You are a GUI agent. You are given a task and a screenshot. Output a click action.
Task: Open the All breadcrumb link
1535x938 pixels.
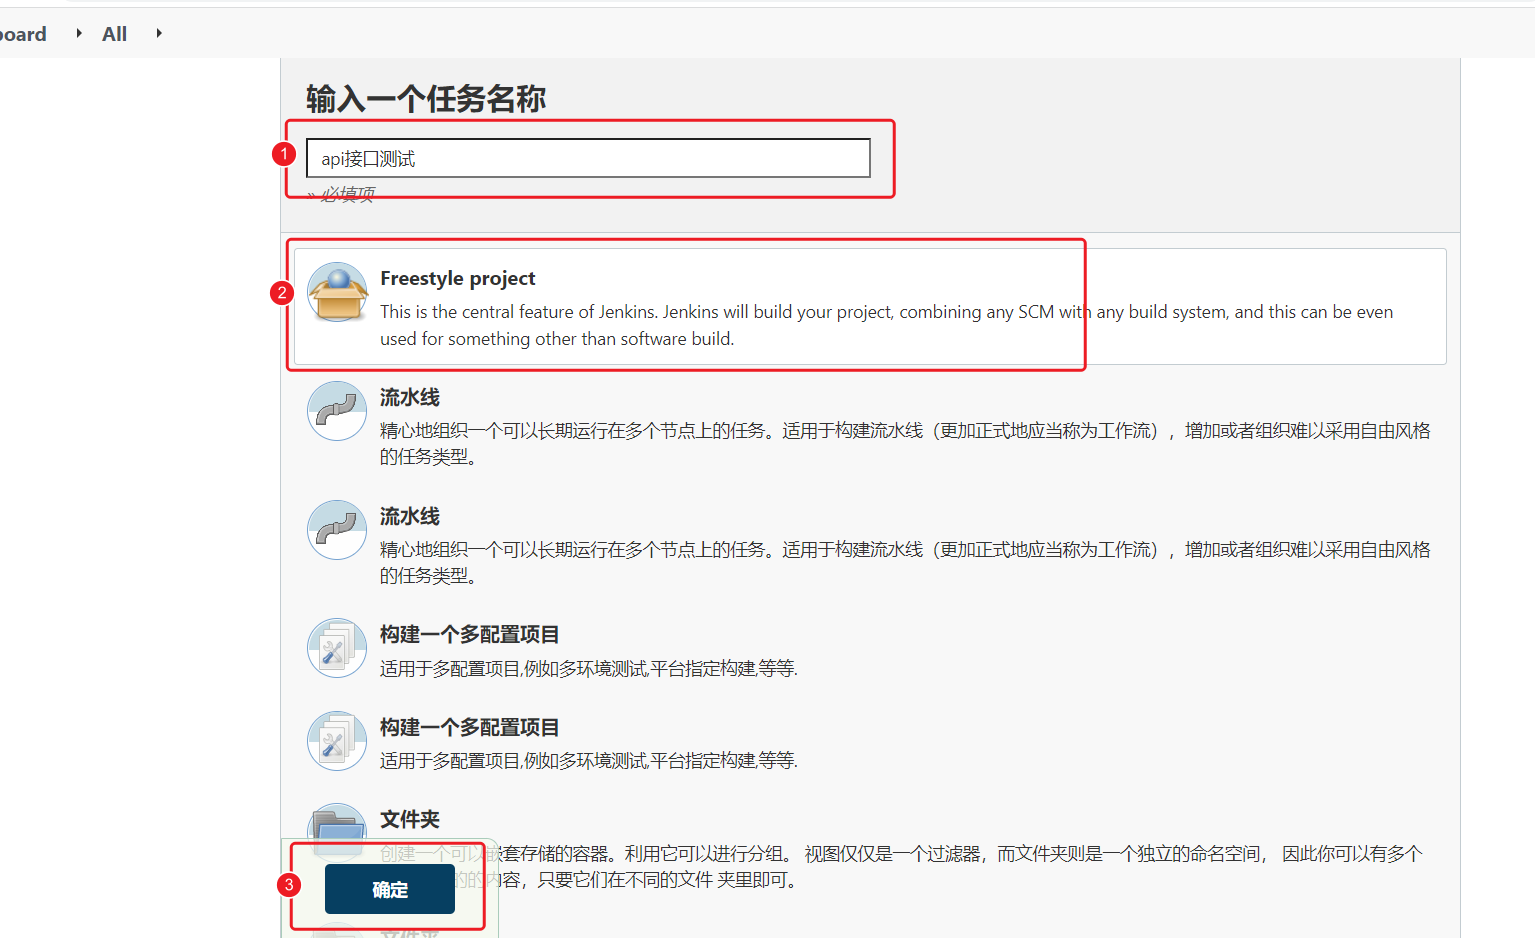click(x=115, y=34)
